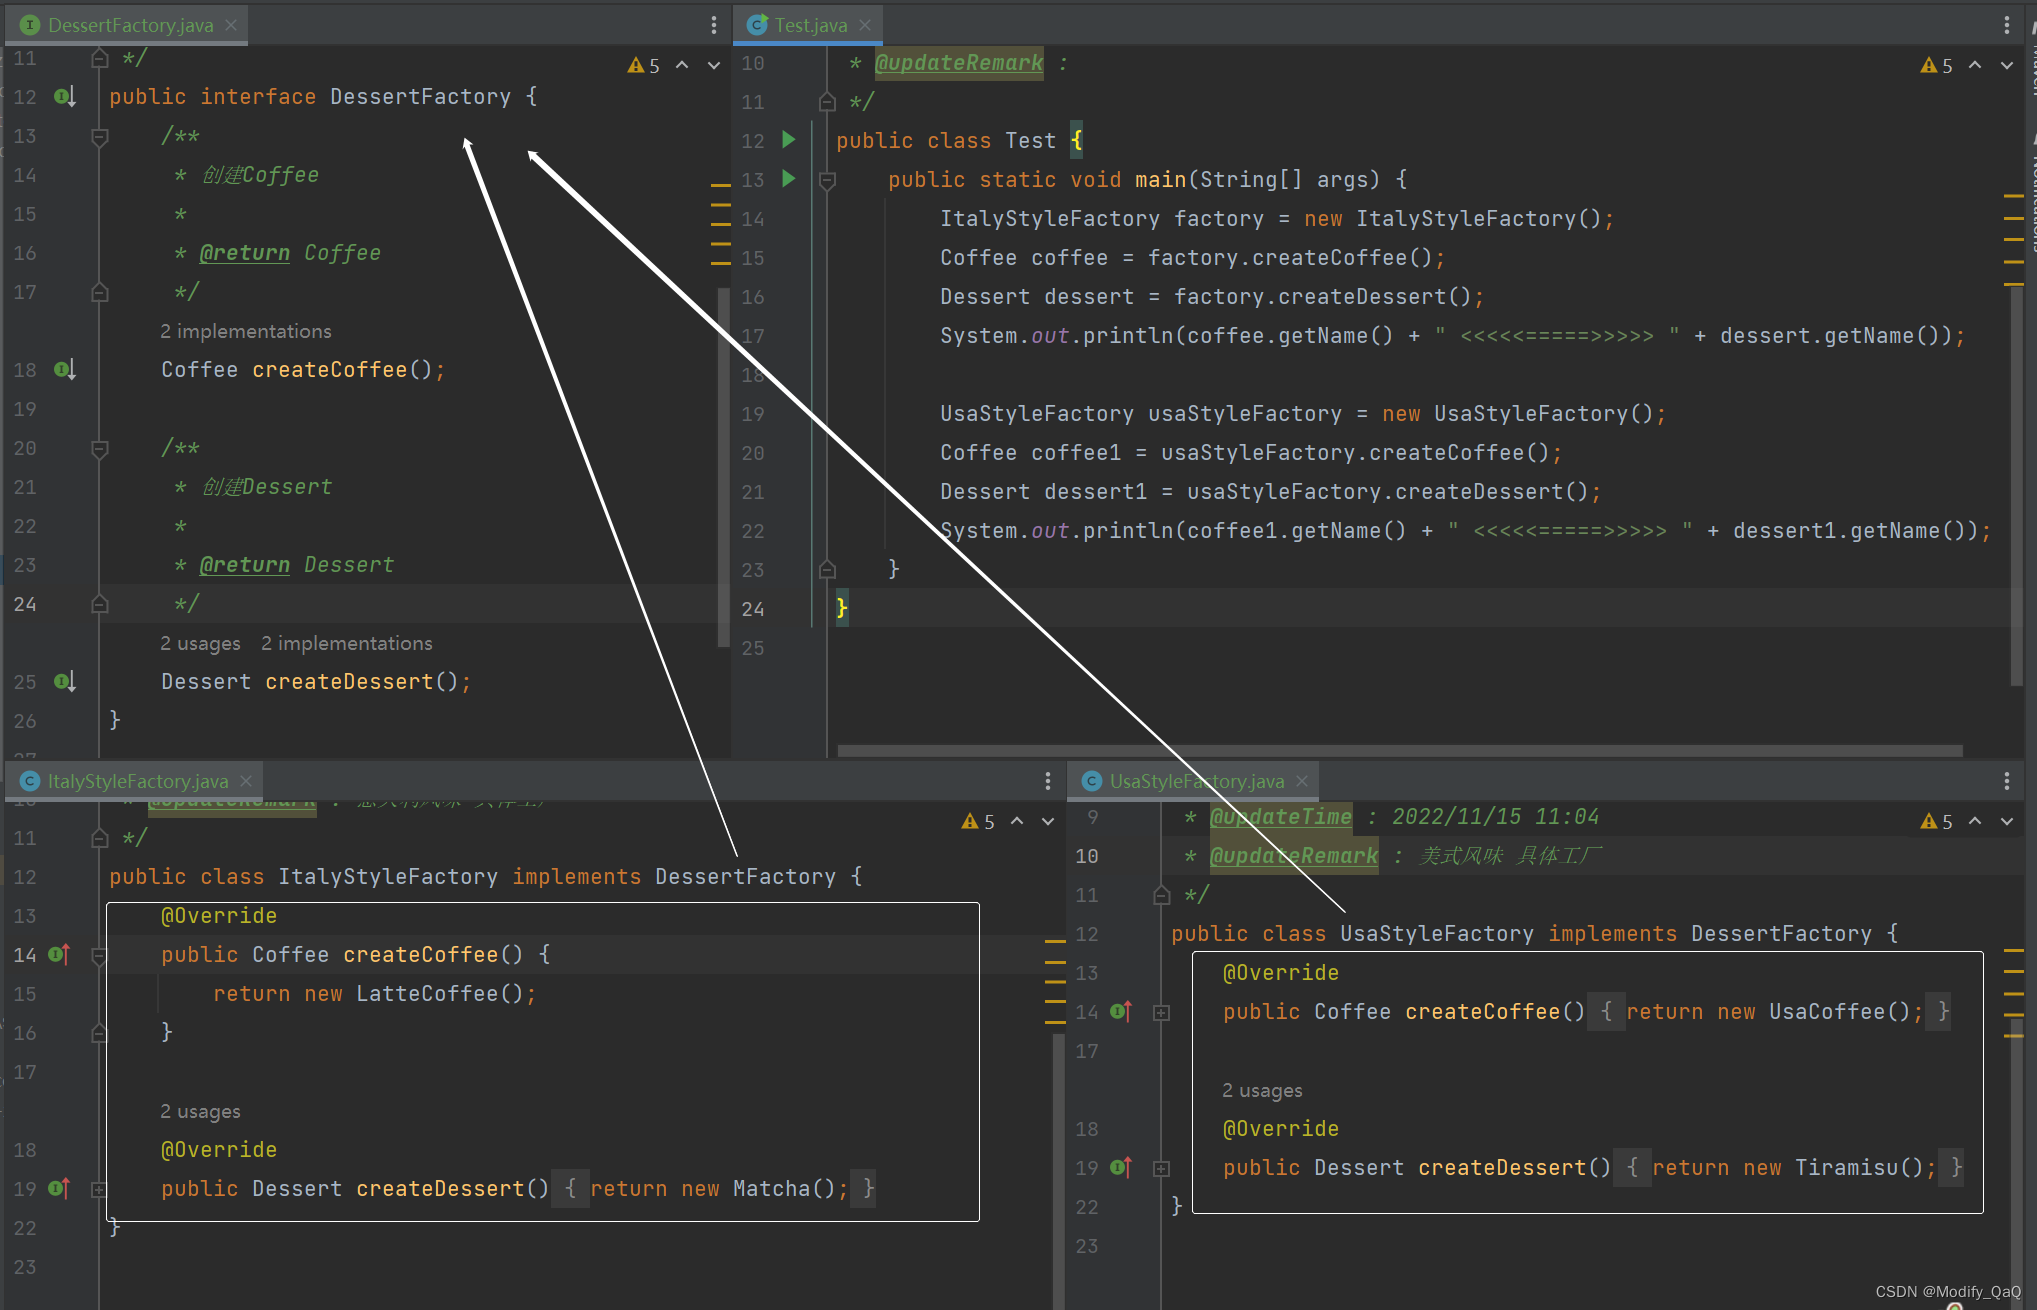Viewport: 2037px width, 1310px height.
Task: Go to implemented createDessert from ItalyStyleFactory gutter
Action: pos(59,1189)
